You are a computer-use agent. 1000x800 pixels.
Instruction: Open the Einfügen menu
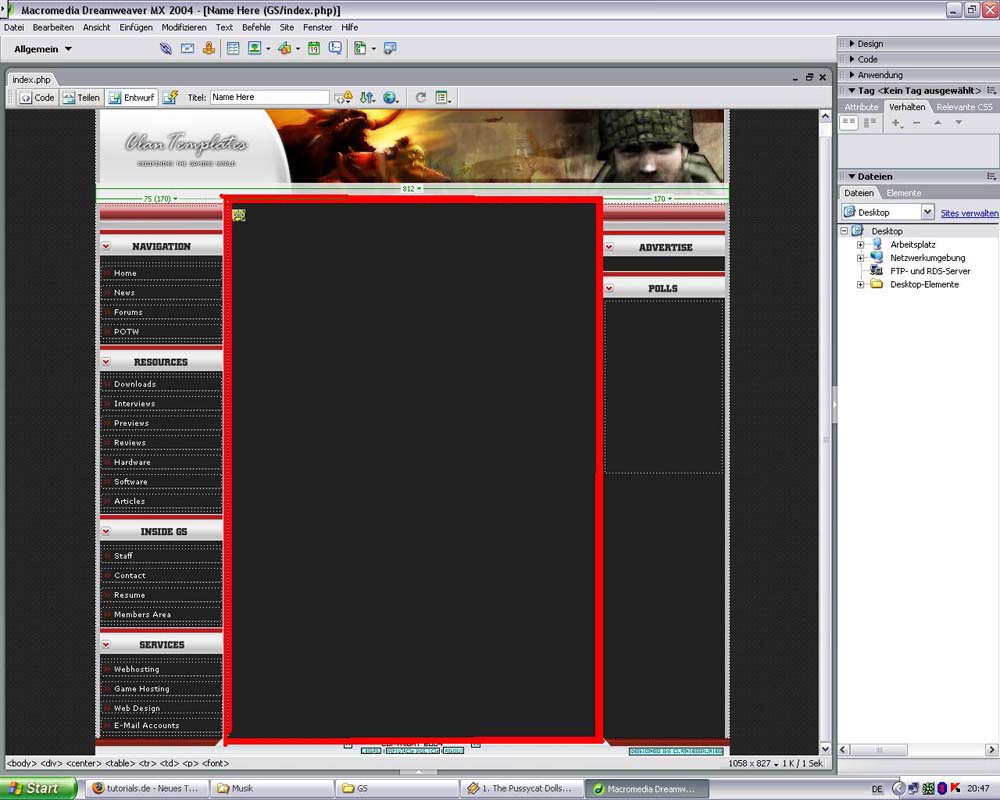136,28
